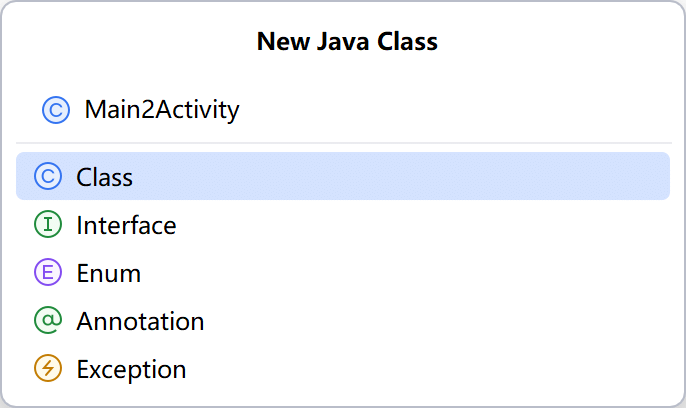Select the Class kind label
Screen dimensions: 686x408
click(105, 177)
